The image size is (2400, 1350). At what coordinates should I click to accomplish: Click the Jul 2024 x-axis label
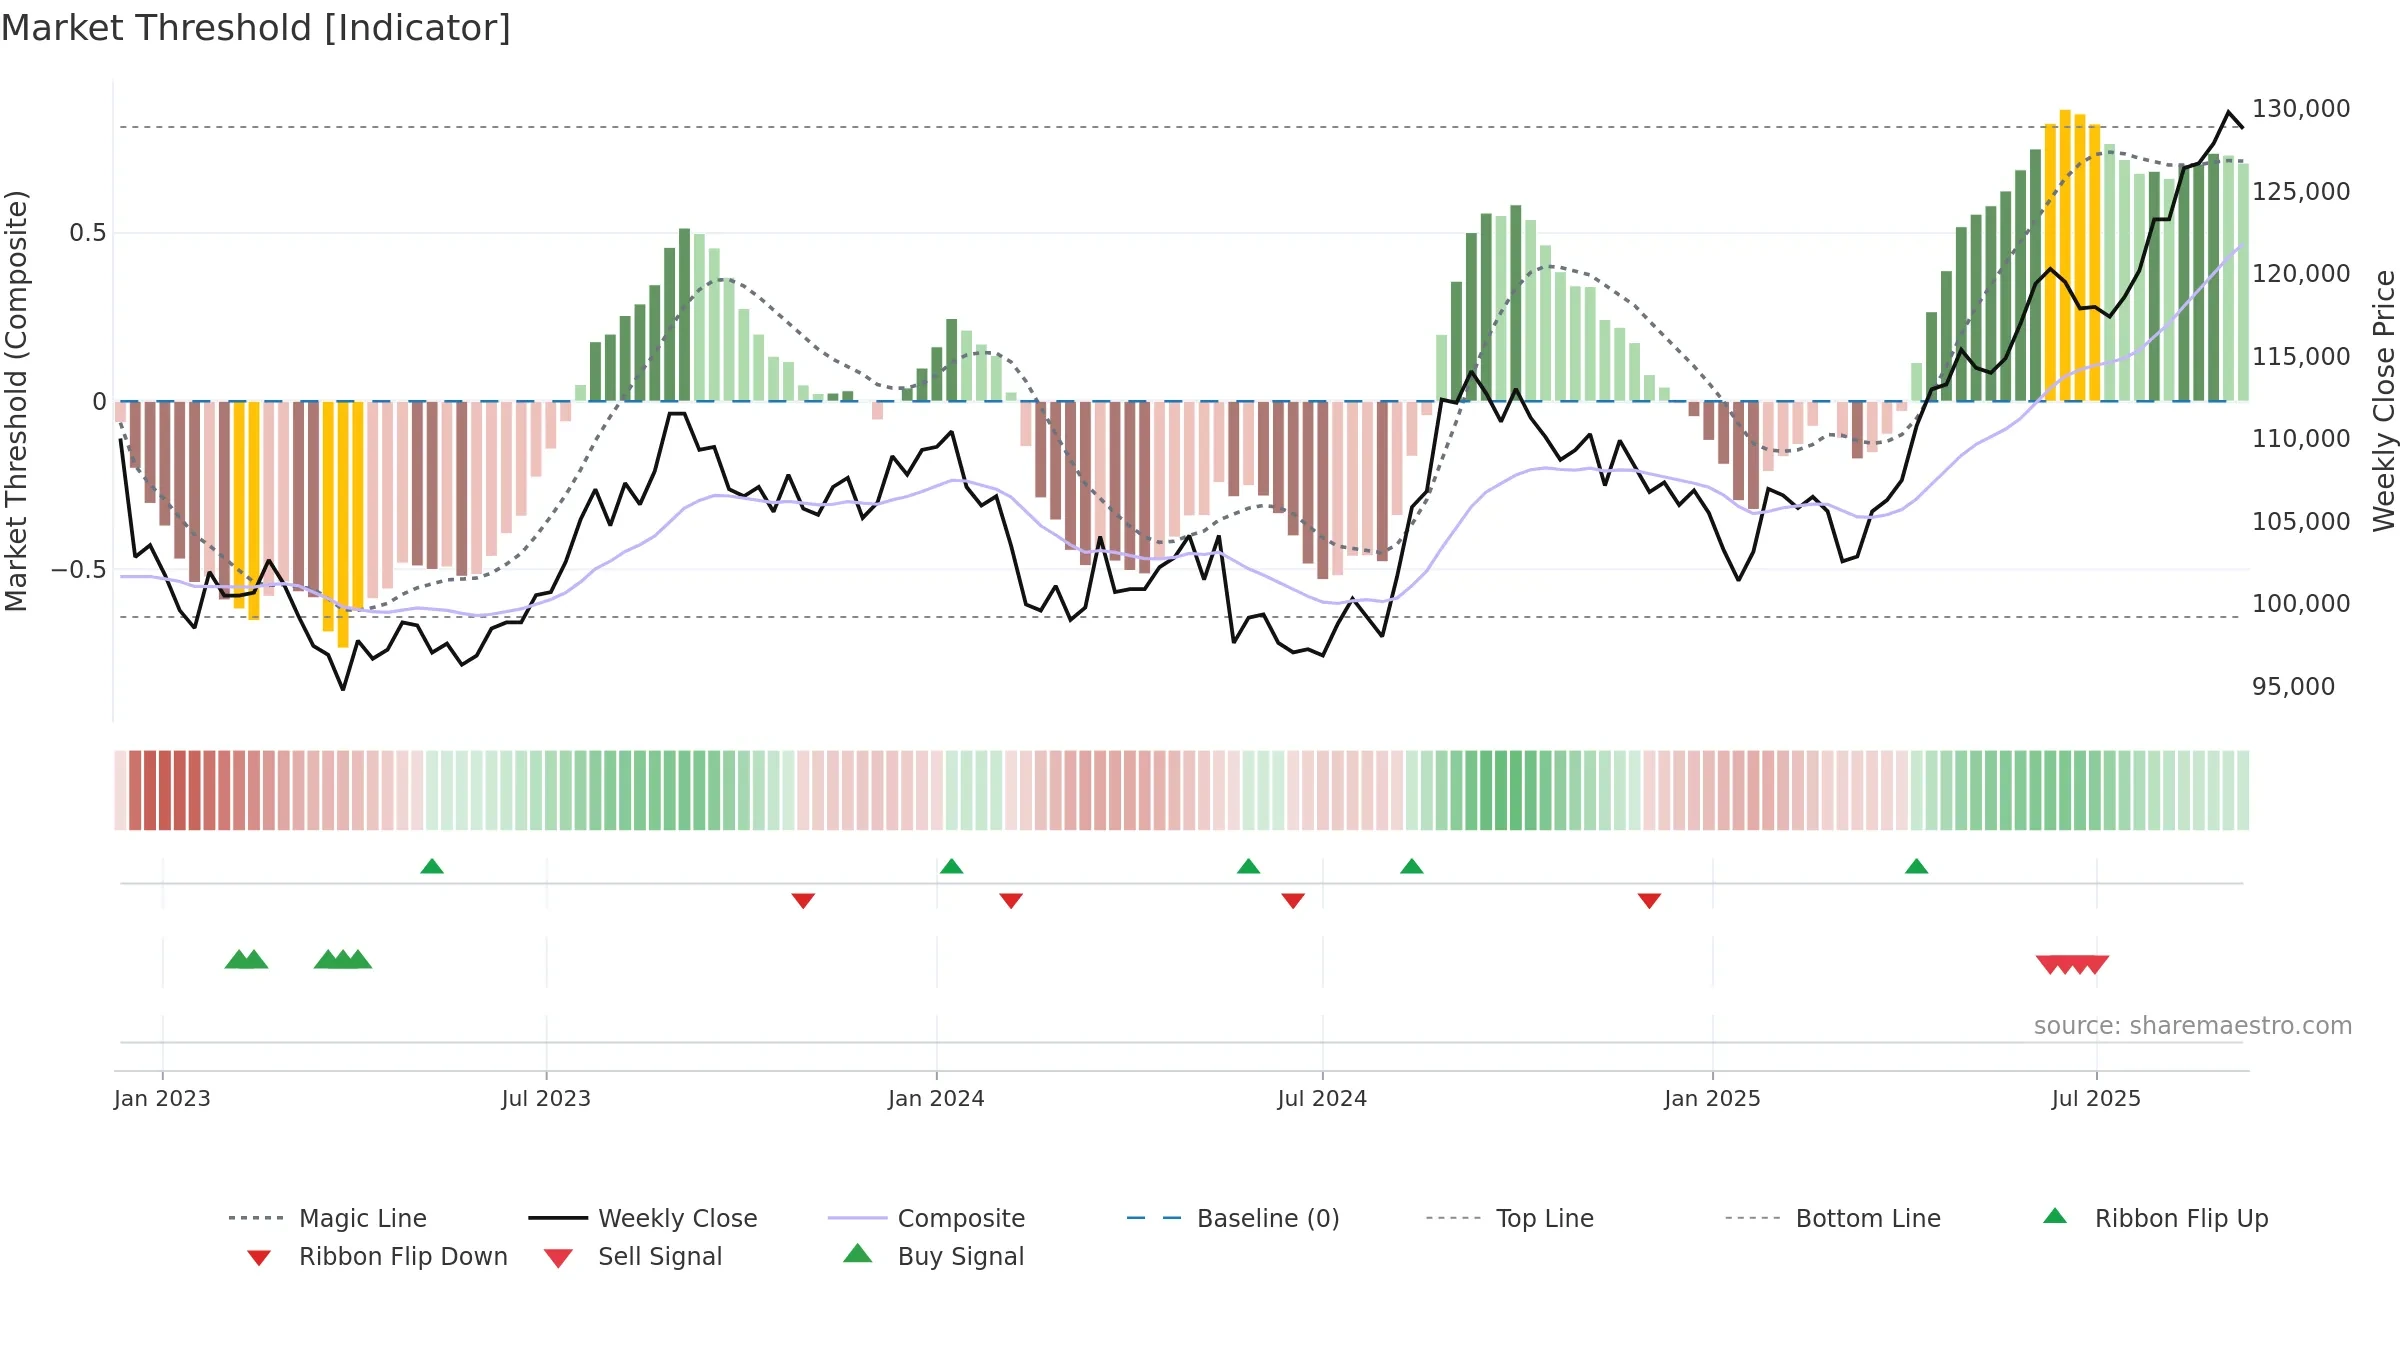click(1322, 1099)
